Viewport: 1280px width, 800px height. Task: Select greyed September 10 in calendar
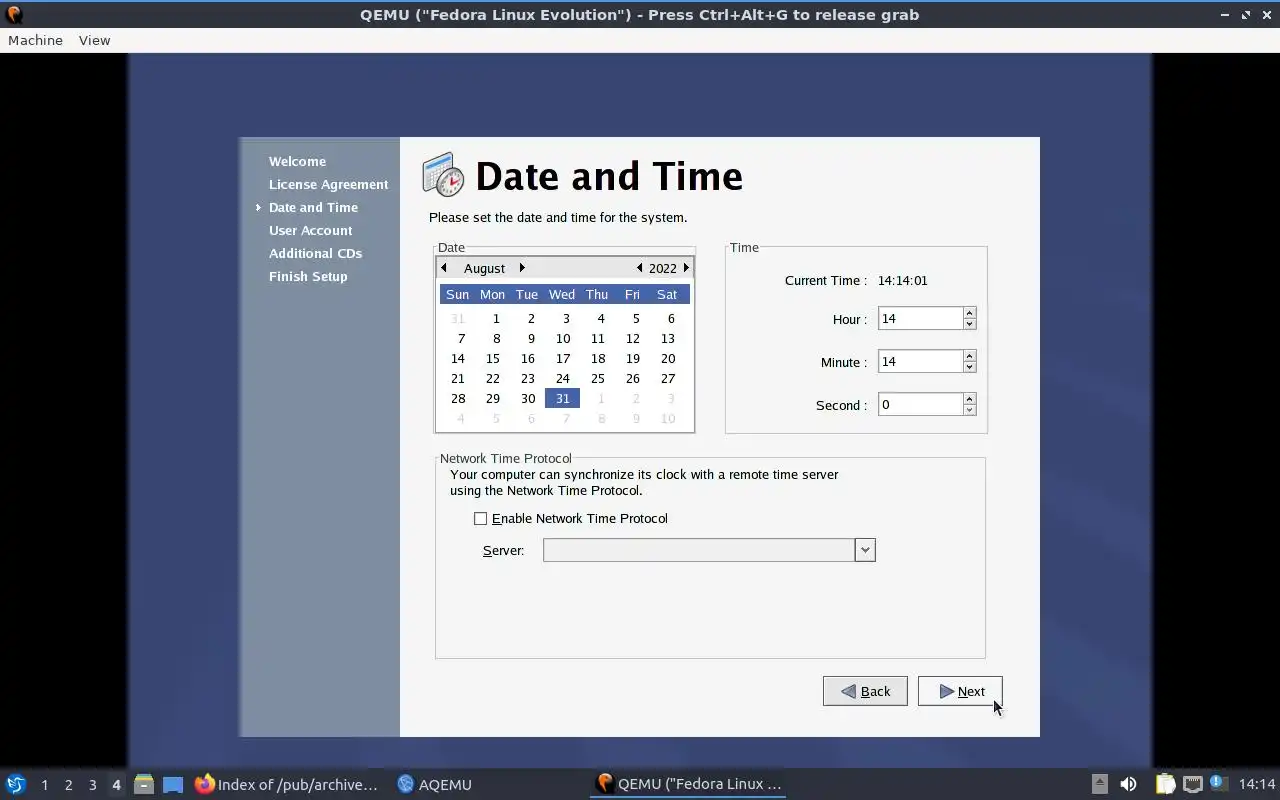pos(668,418)
